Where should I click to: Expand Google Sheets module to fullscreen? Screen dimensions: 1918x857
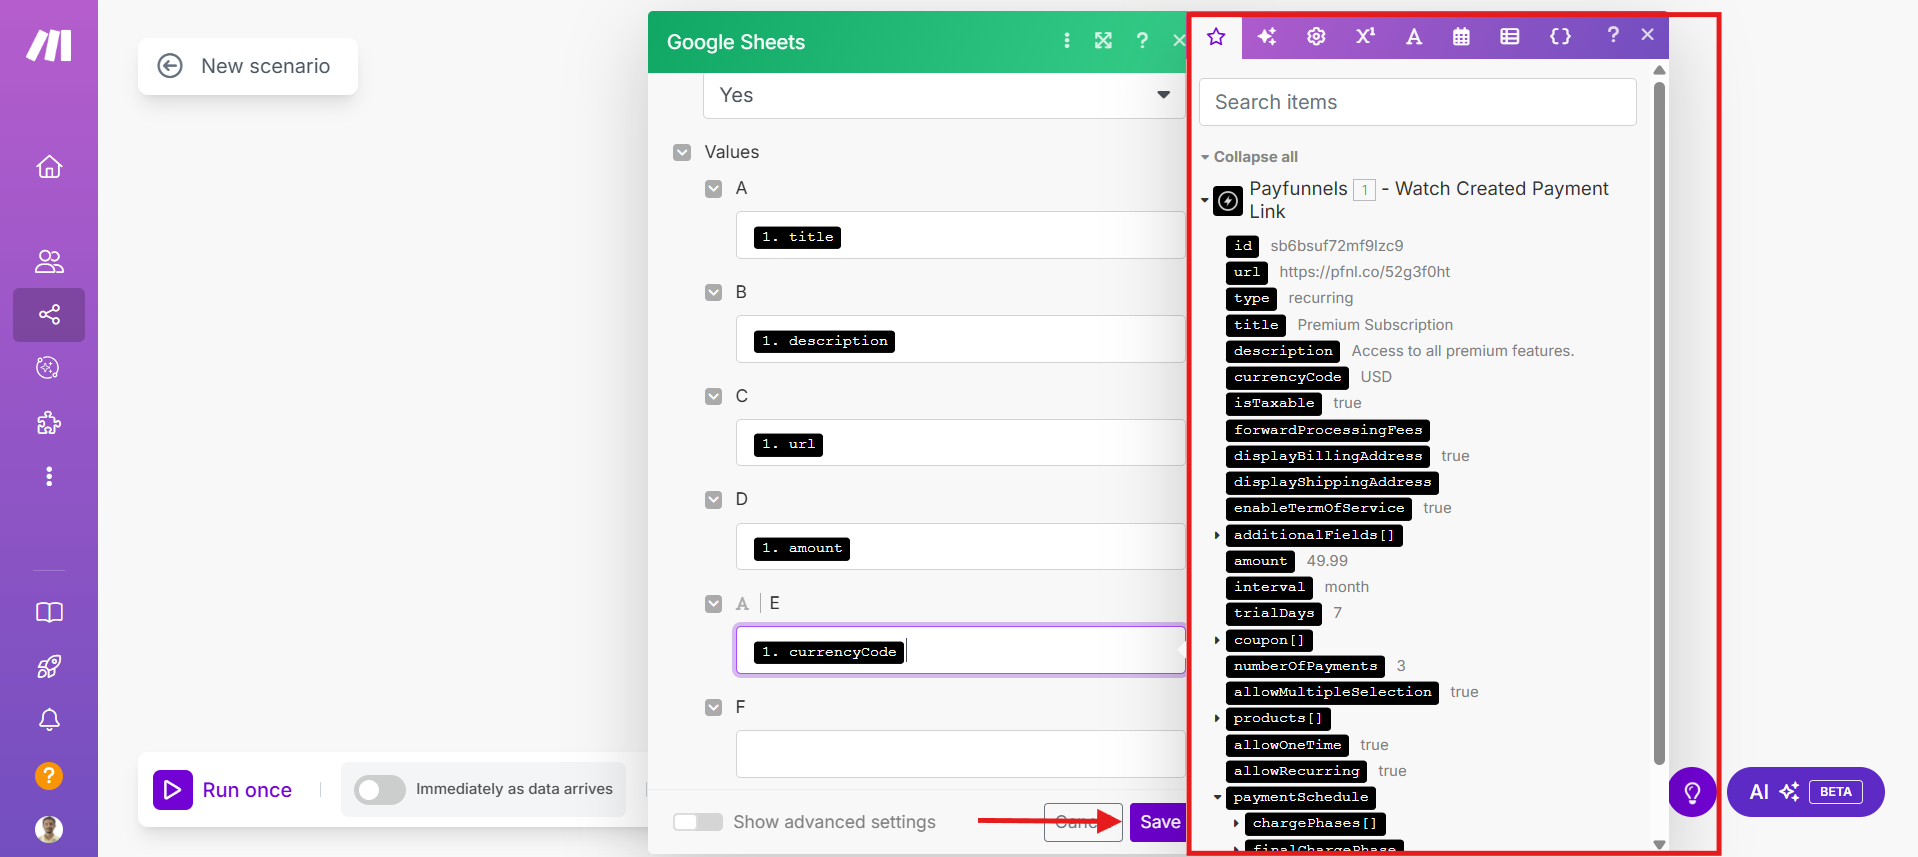(x=1103, y=41)
